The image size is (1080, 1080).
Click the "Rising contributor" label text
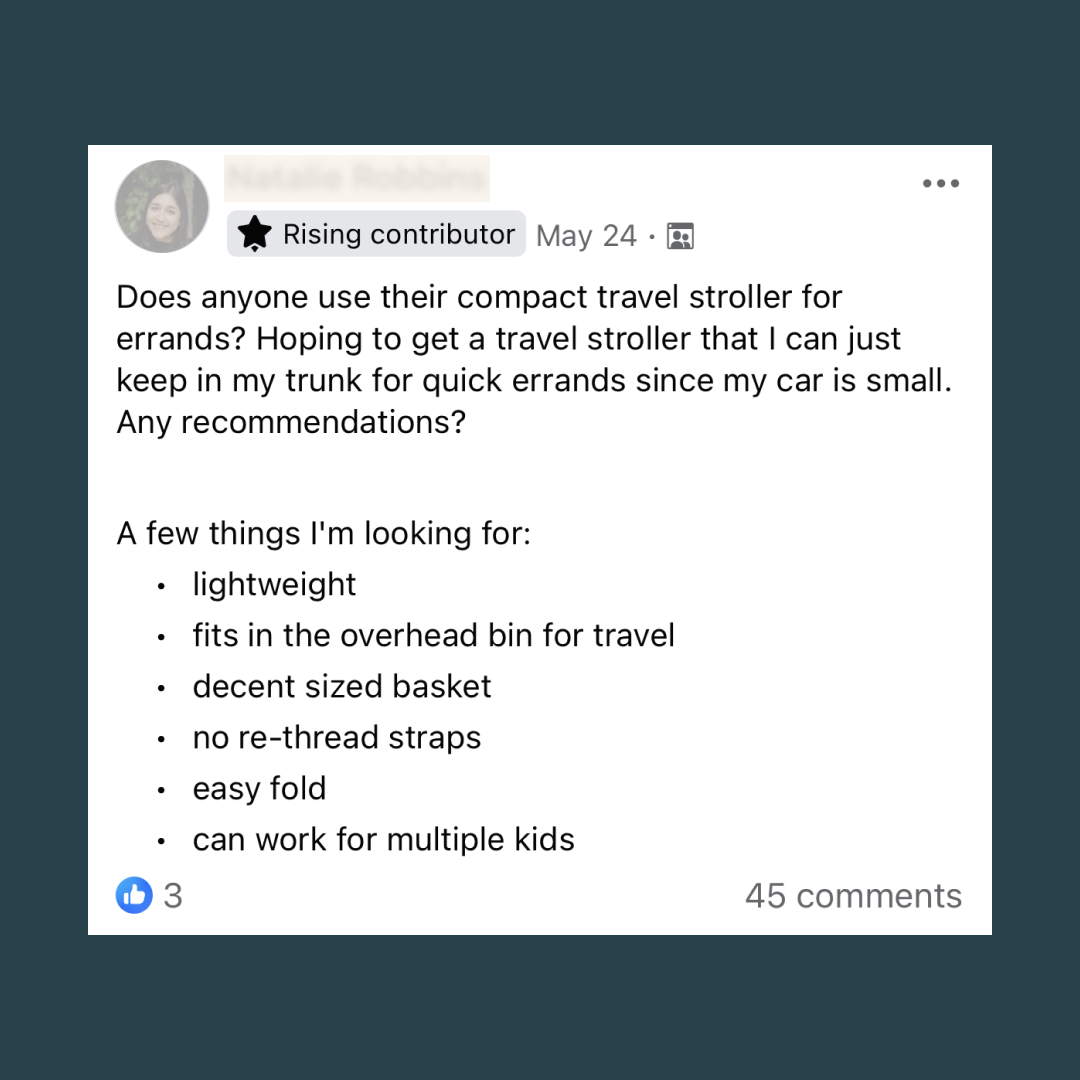(x=398, y=234)
